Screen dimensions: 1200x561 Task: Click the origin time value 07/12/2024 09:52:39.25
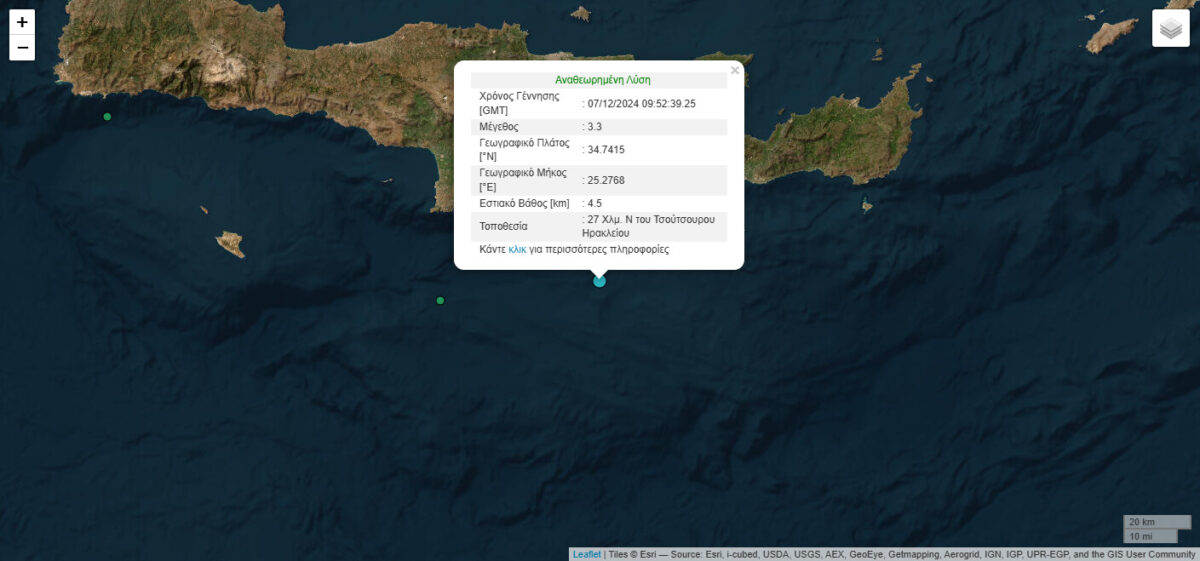click(x=642, y=103)
